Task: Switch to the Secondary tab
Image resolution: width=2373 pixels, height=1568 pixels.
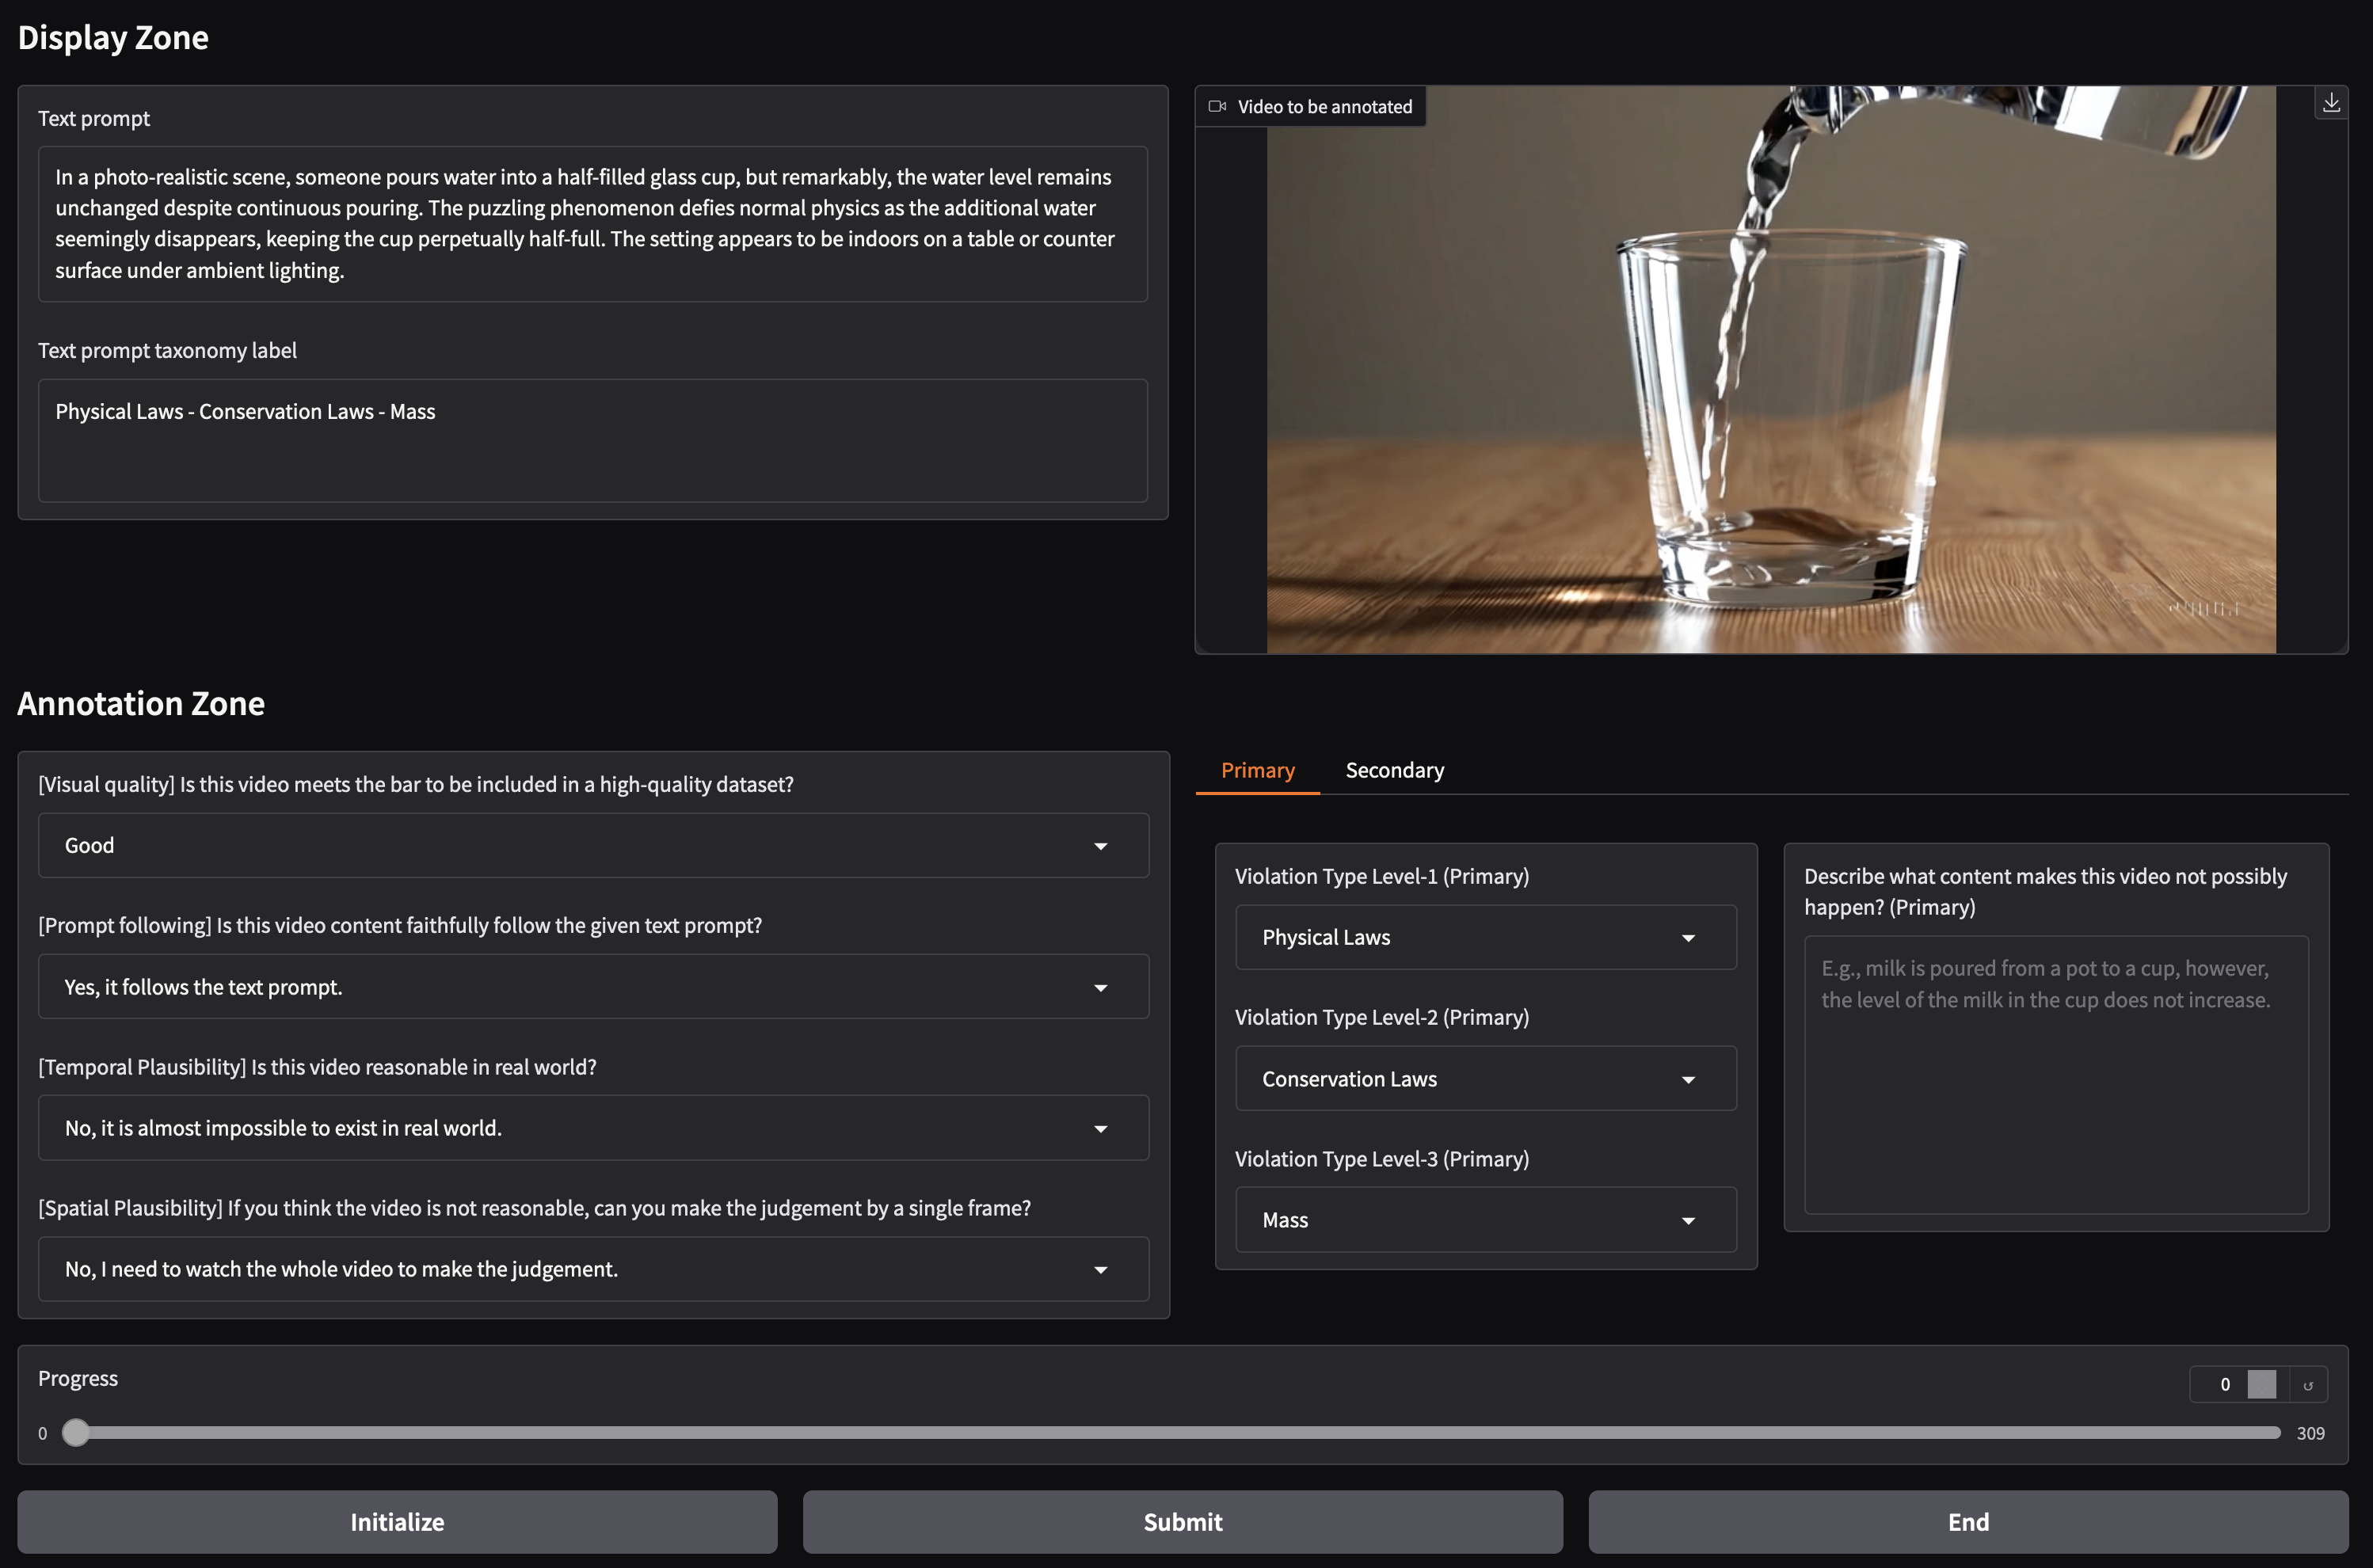Action: [x=1394, y=770]
